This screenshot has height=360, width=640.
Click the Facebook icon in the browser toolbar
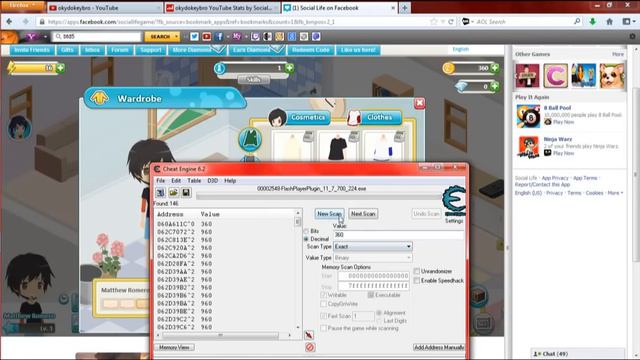point(219,37)
